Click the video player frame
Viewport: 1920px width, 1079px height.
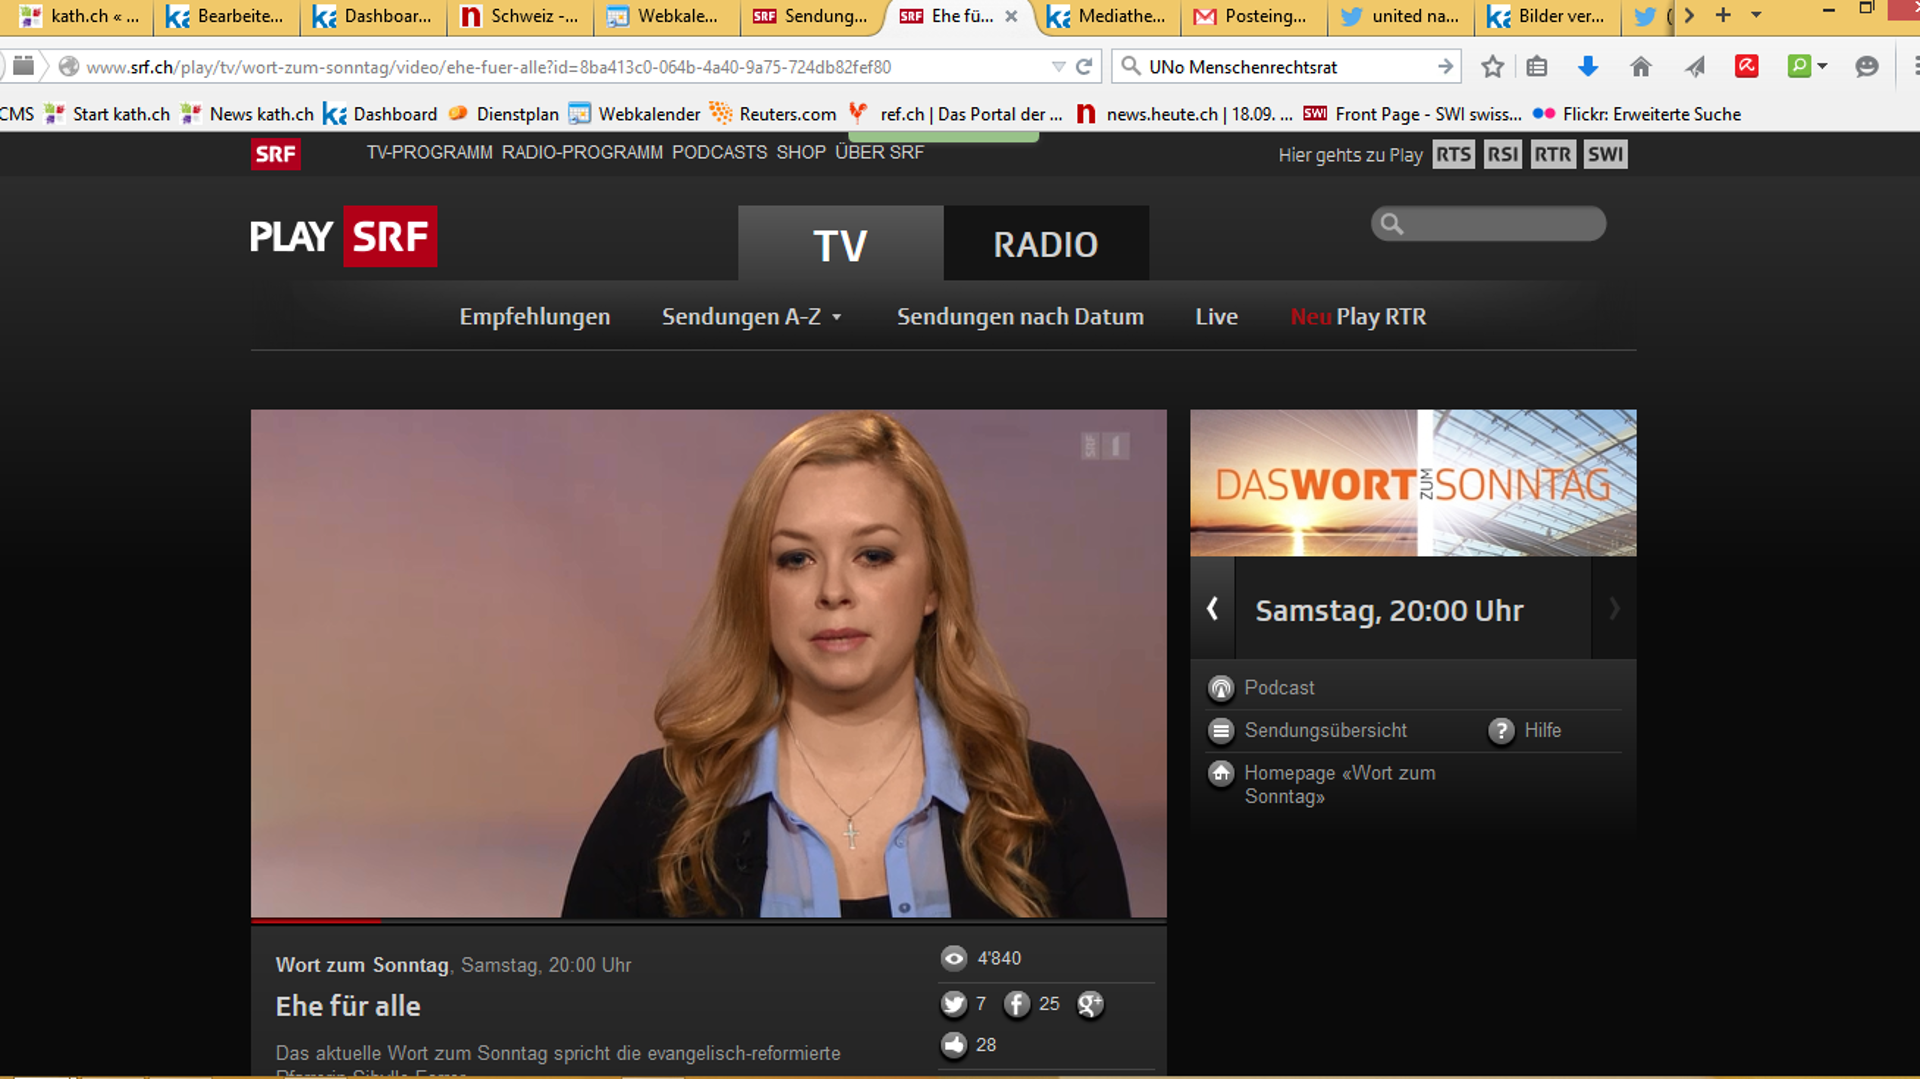click(708, 663)
